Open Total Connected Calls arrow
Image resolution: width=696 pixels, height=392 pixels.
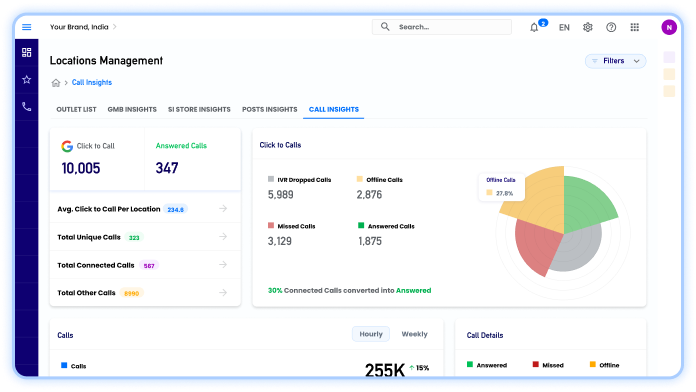223,265
